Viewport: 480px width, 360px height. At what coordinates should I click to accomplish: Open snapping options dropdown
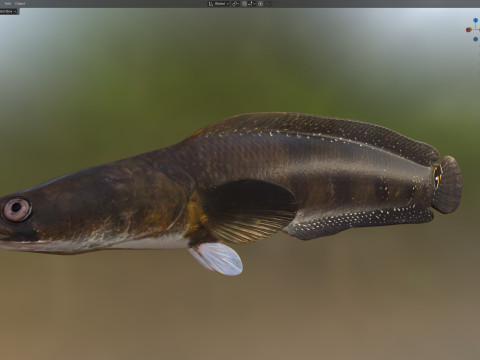(x=252, y=4)
